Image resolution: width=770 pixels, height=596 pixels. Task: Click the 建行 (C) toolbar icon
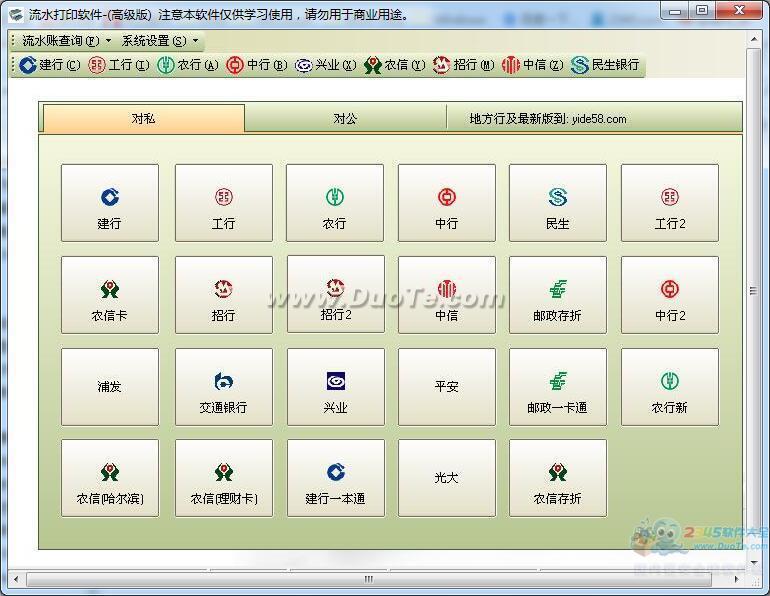click(50, 65)
